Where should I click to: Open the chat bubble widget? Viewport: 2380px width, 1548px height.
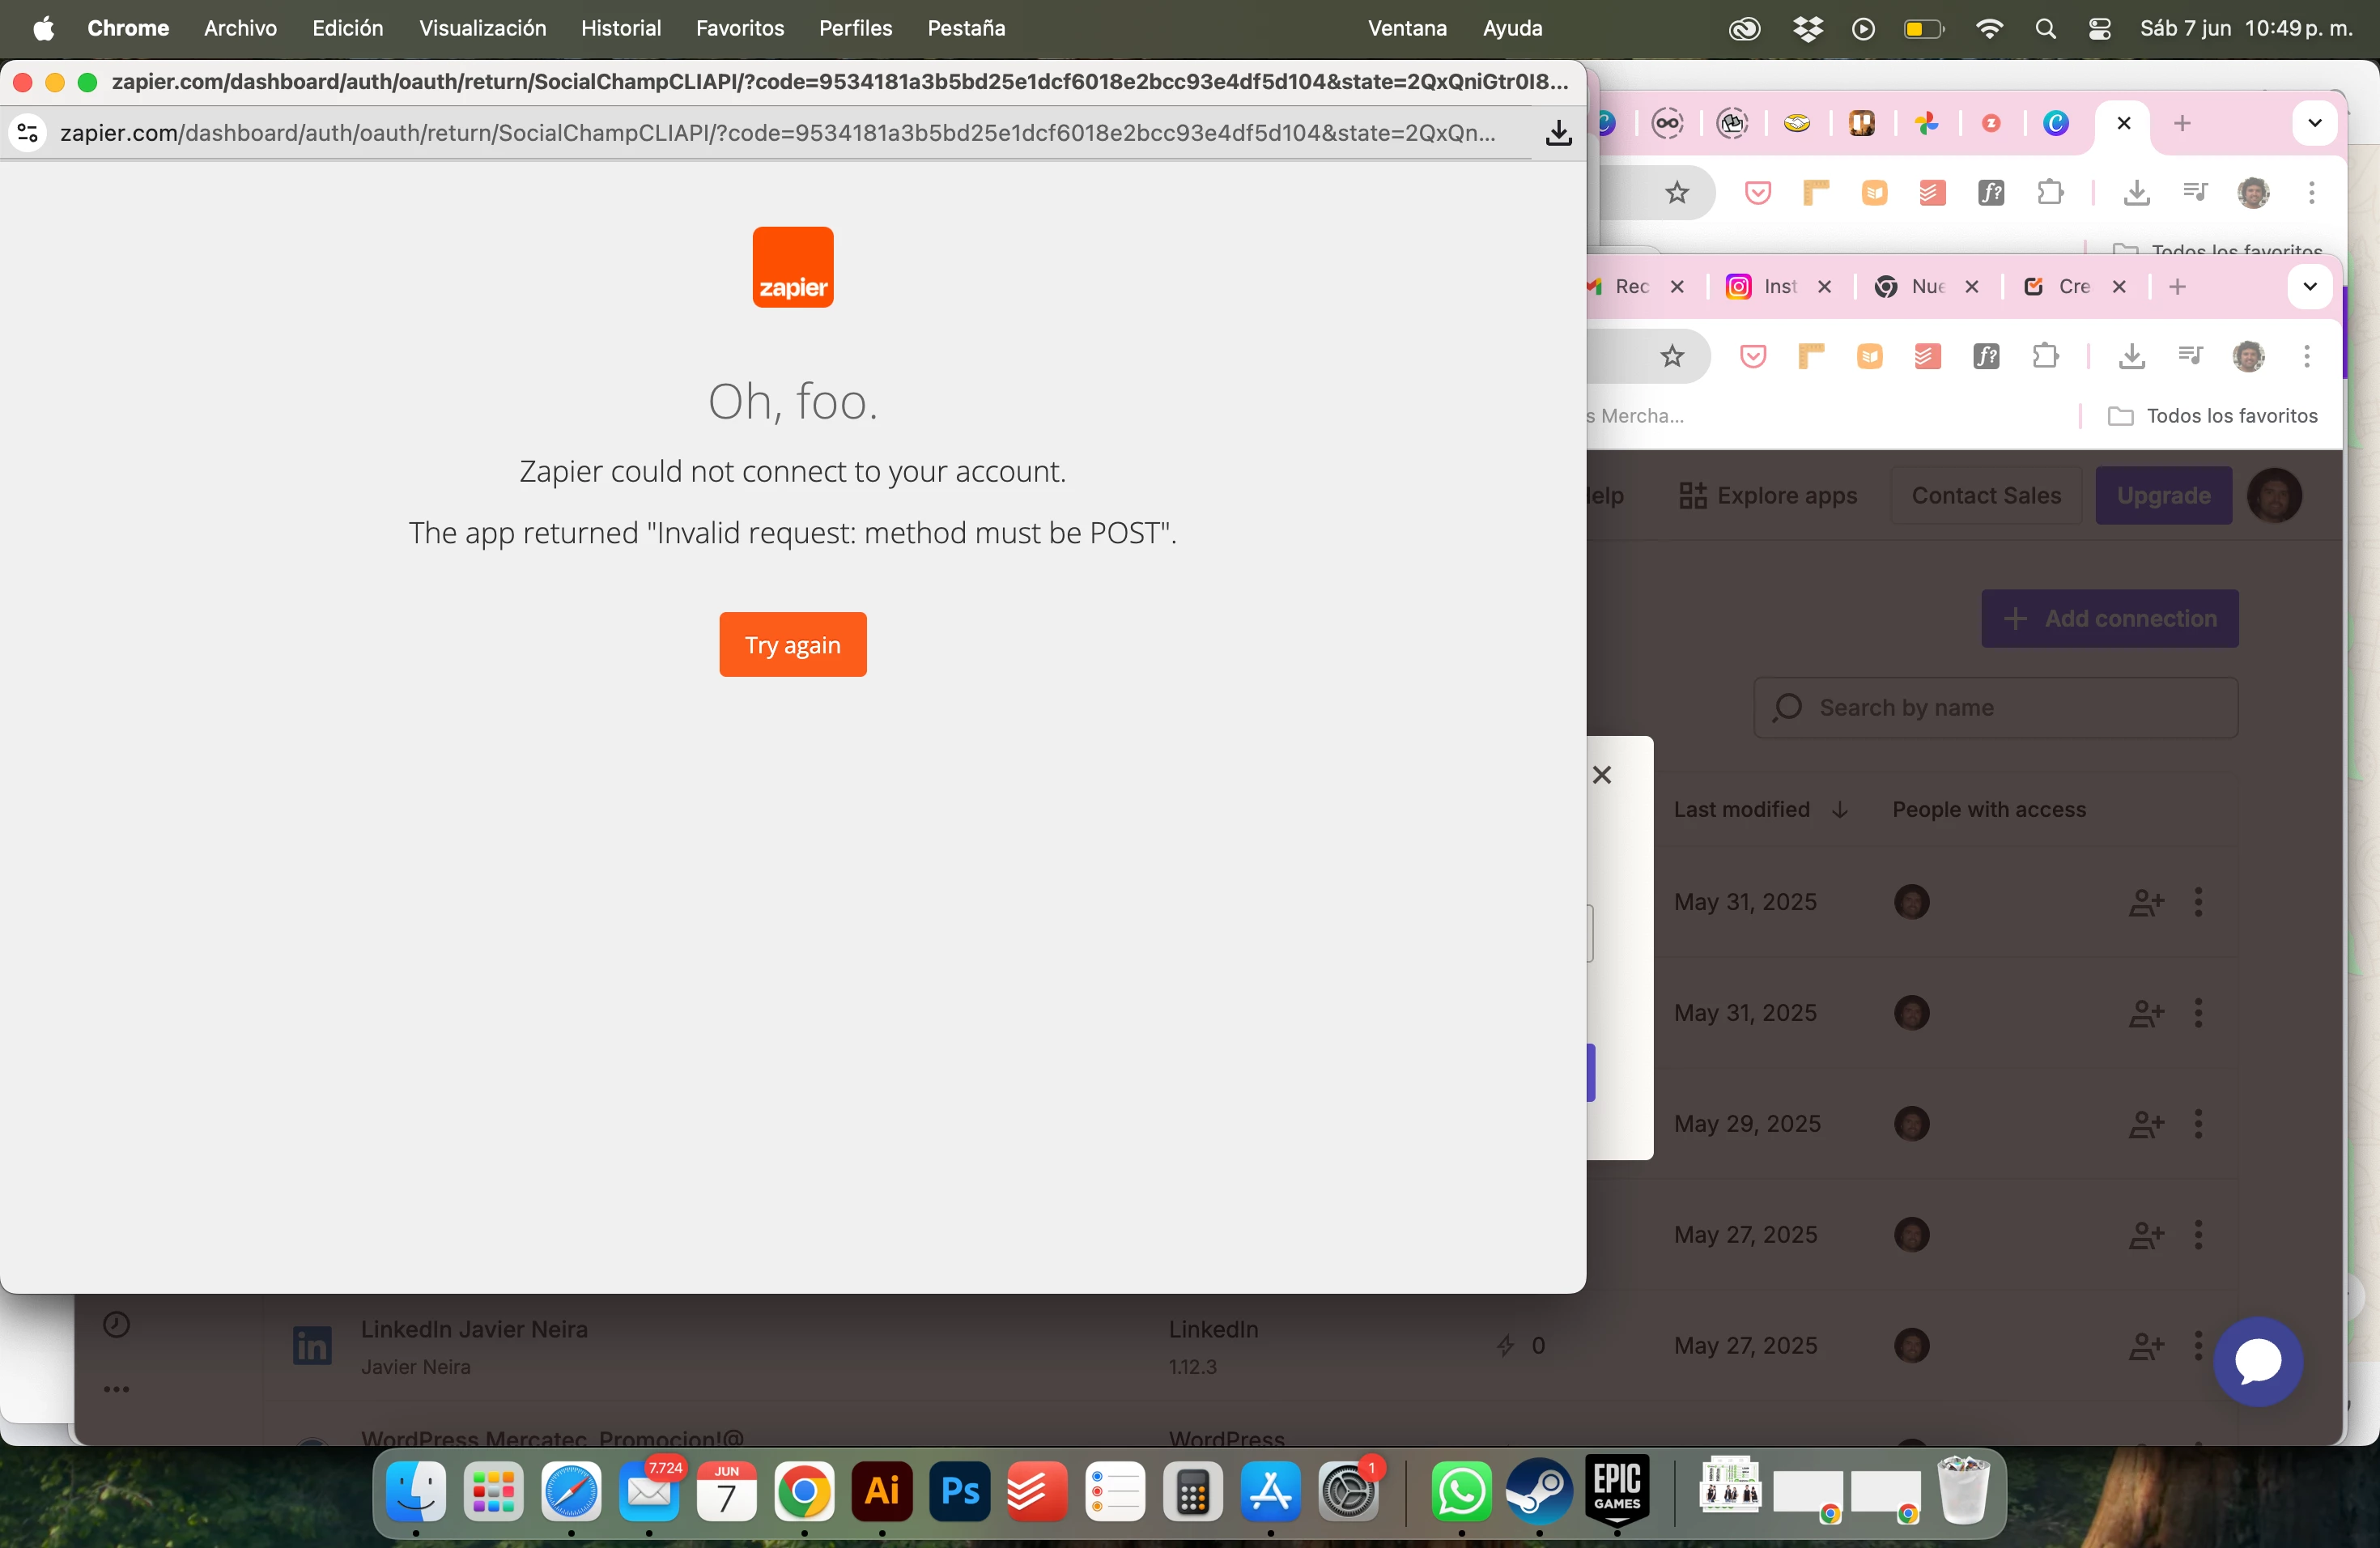click(x=2257, y=1361)
